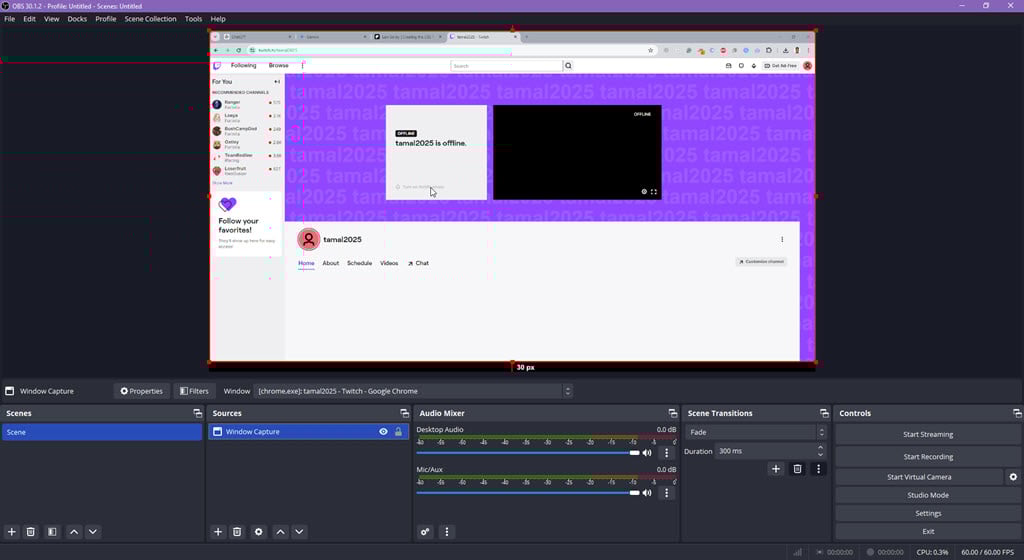Select Scene in the Scenes list

tap(102, 432)
